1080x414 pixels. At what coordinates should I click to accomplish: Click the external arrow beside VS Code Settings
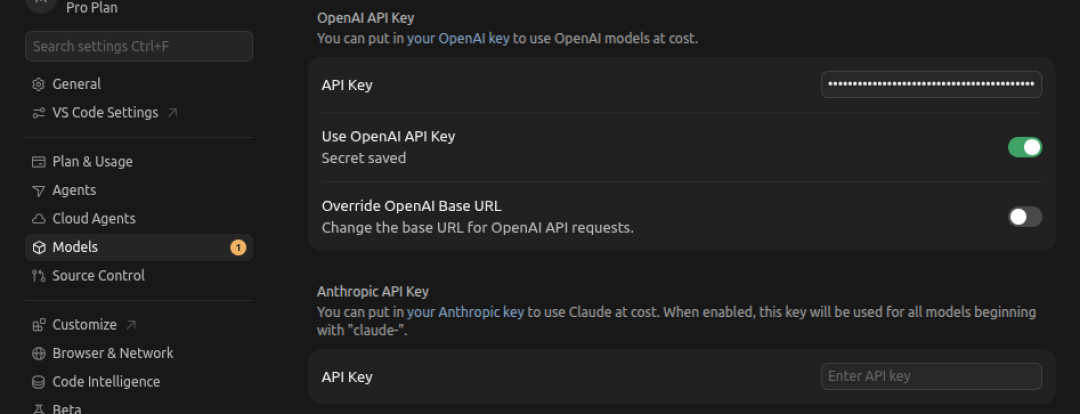click(173, 112)
